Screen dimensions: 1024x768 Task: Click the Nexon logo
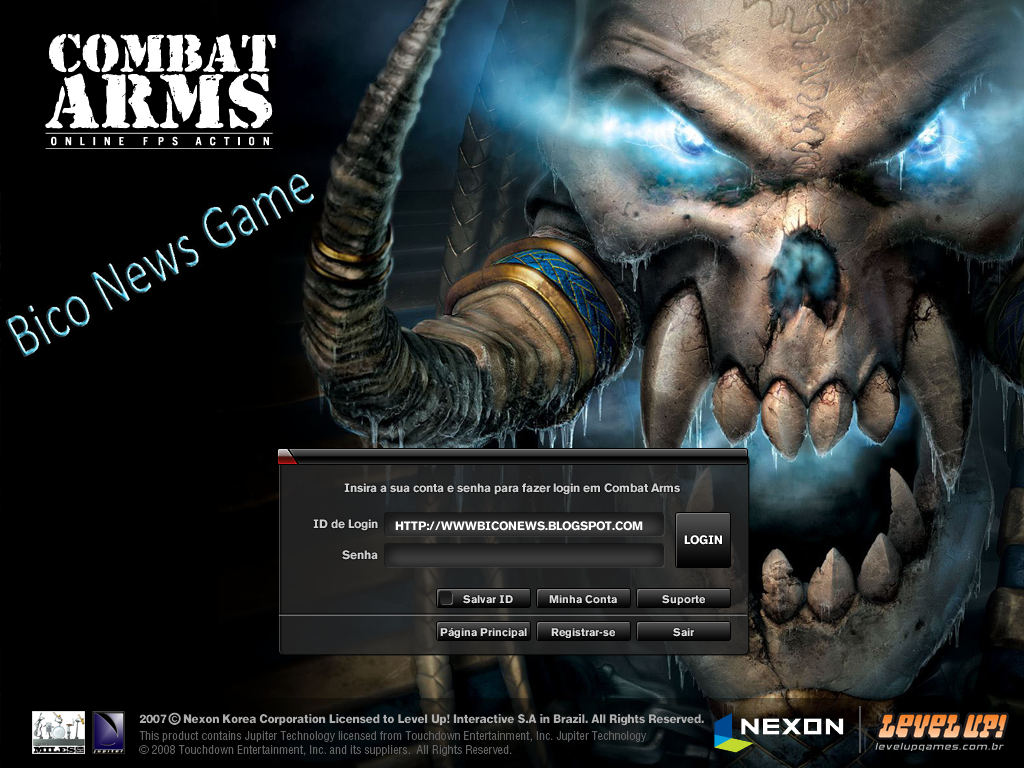tap(779, 730)
